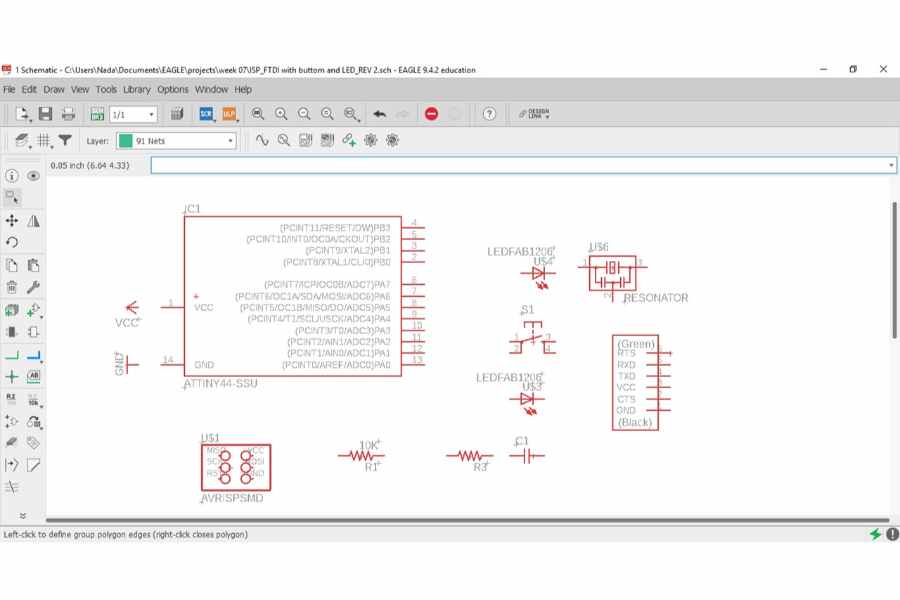Click the red Stop command icon
Image resolution: width=900 pixels, height=600 pixels.
432,114
